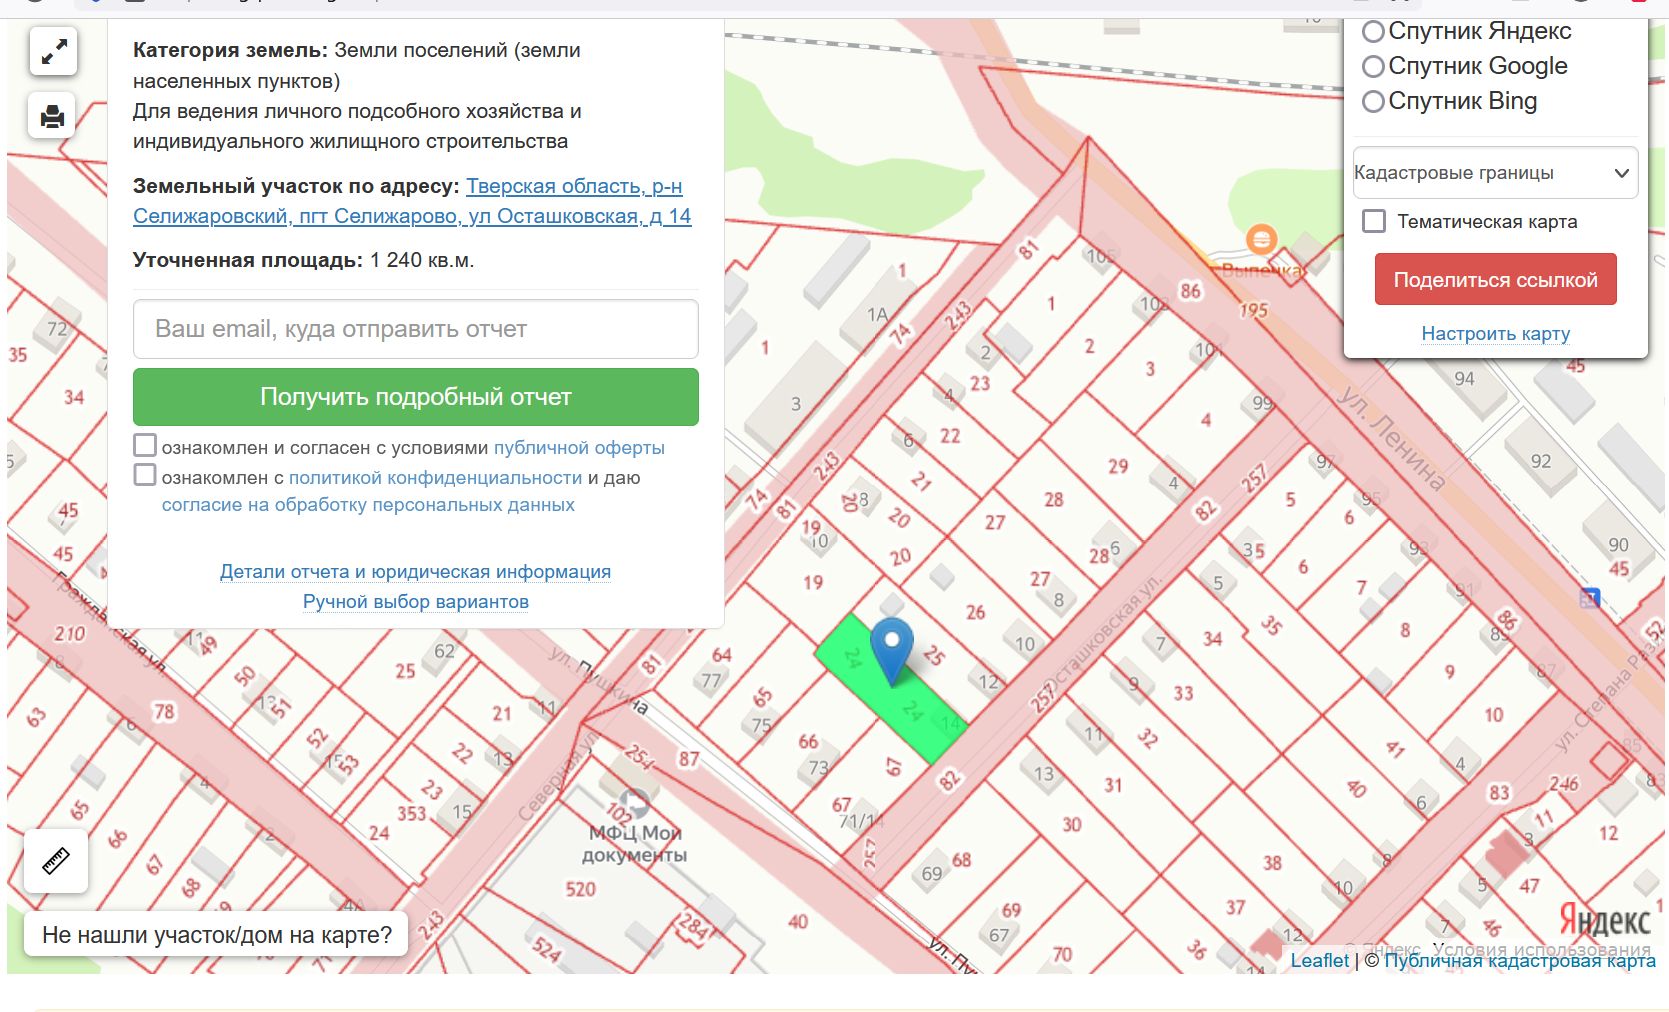Viewport: 1669px width, 1012px height.
Task: Click the Ручной выбор вариантов link
Action: 416,602
